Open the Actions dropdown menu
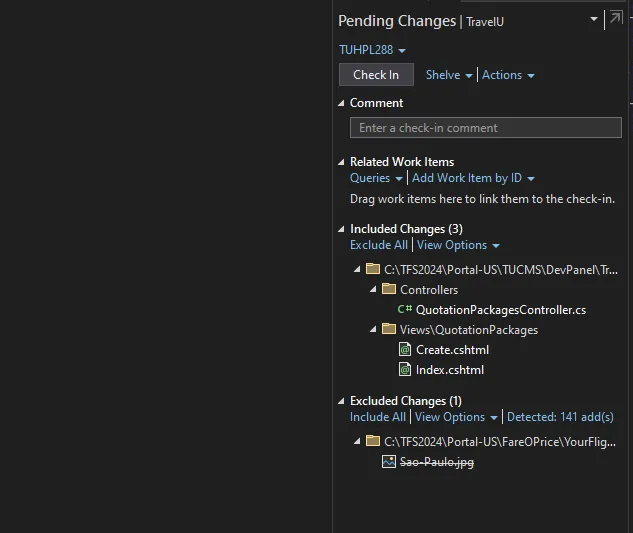The height and width of the screenshot is (533, 633). [x=508, y=75]
